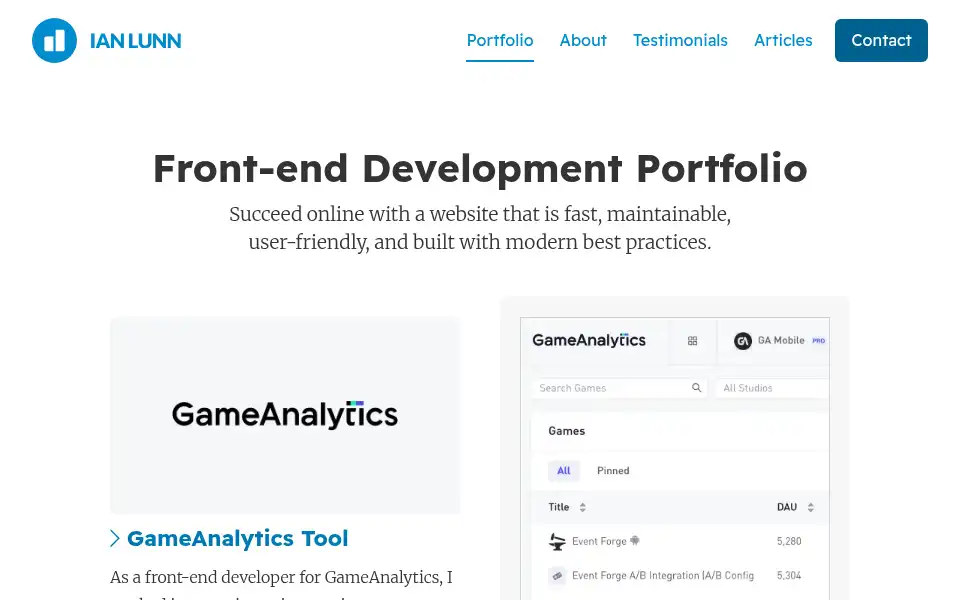Click the Ian Lunn circular logo icon
Screen dimensions: 960x600
pyautogui.click(x=54, y=40)
